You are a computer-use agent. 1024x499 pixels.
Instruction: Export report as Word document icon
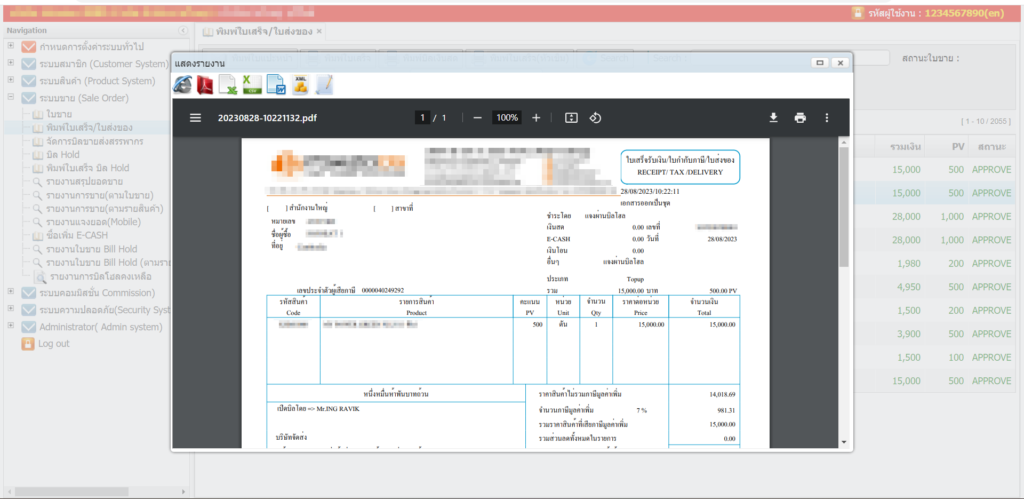pos(276,86)
